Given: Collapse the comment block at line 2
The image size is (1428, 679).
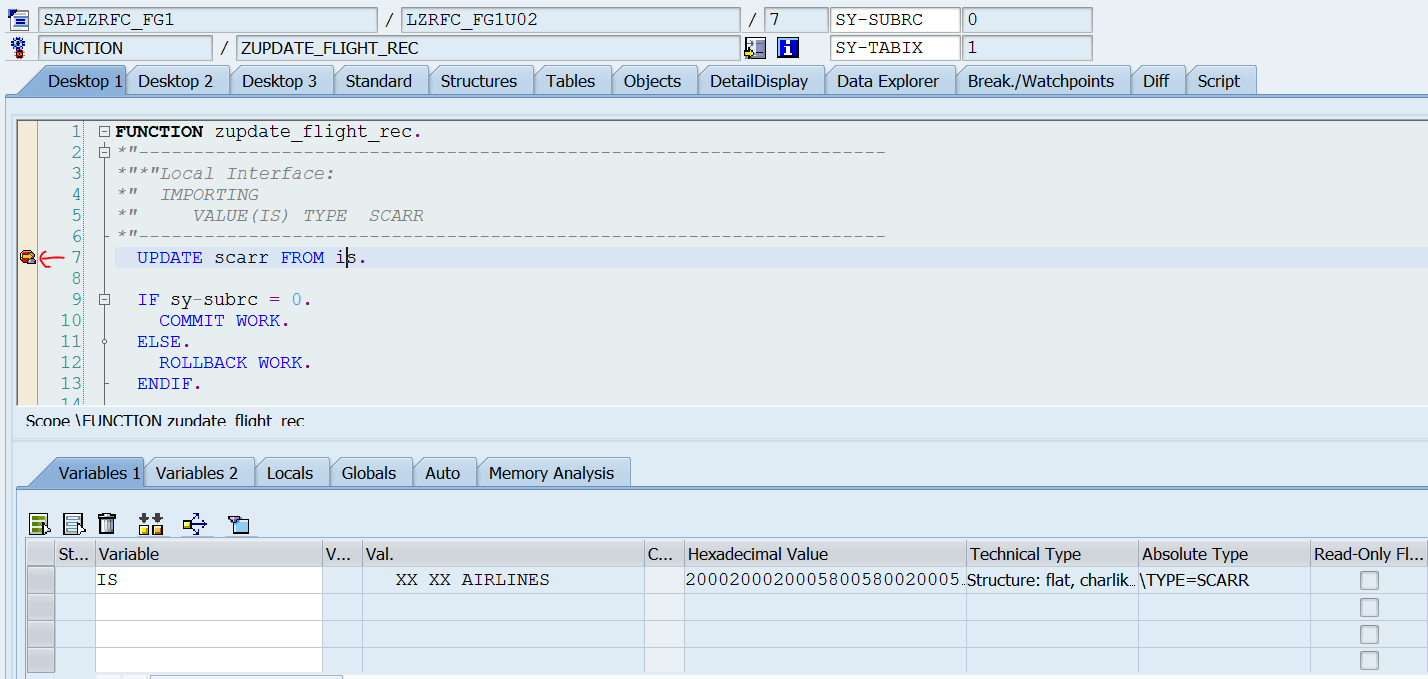Looking at the screenshot, I should [105, 151].
